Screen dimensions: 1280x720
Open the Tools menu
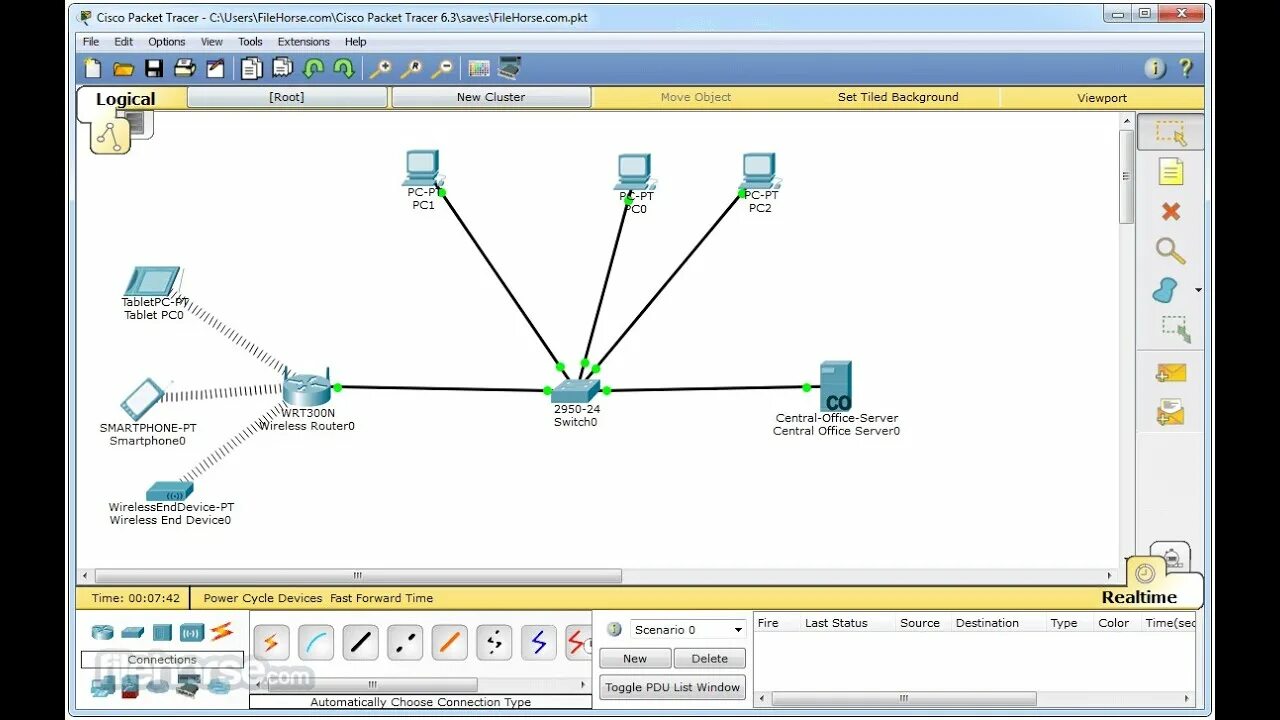pyautogui.click(x=250, y=42)
